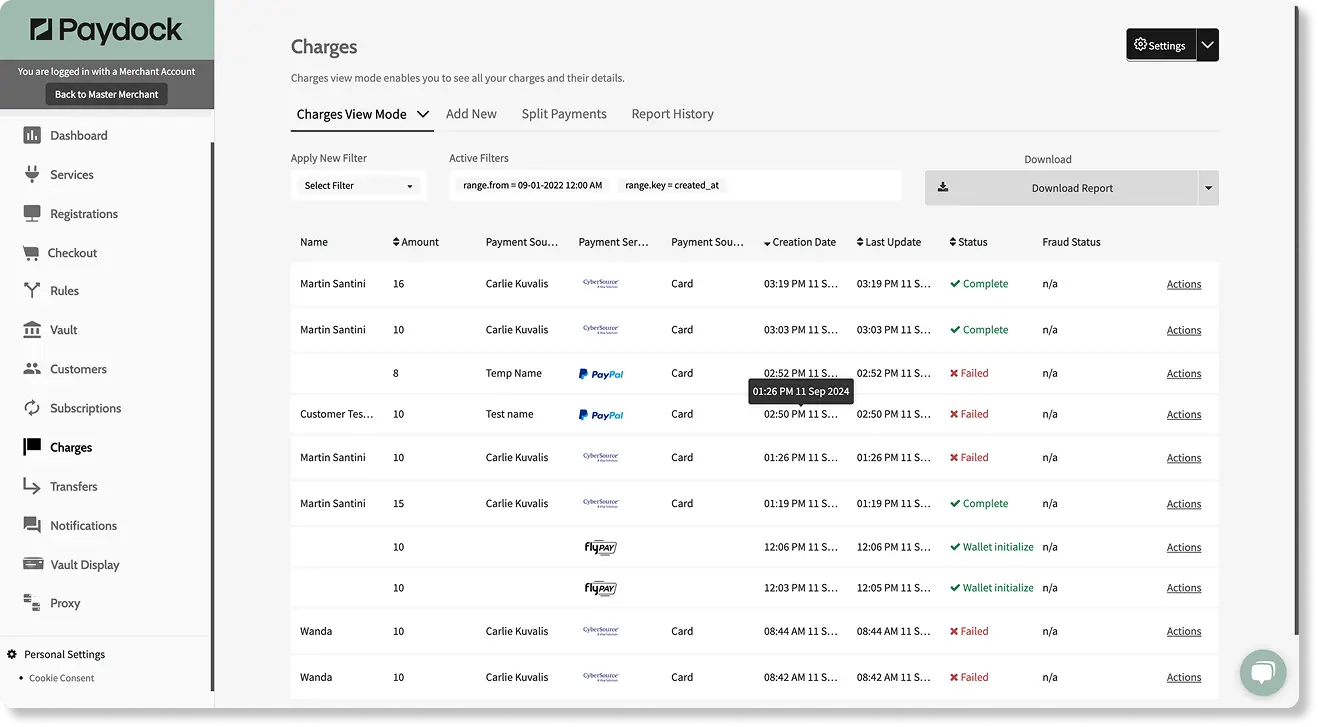Sort table by Creation Date column
The image size is (1318, 727).
coord(800,242)
